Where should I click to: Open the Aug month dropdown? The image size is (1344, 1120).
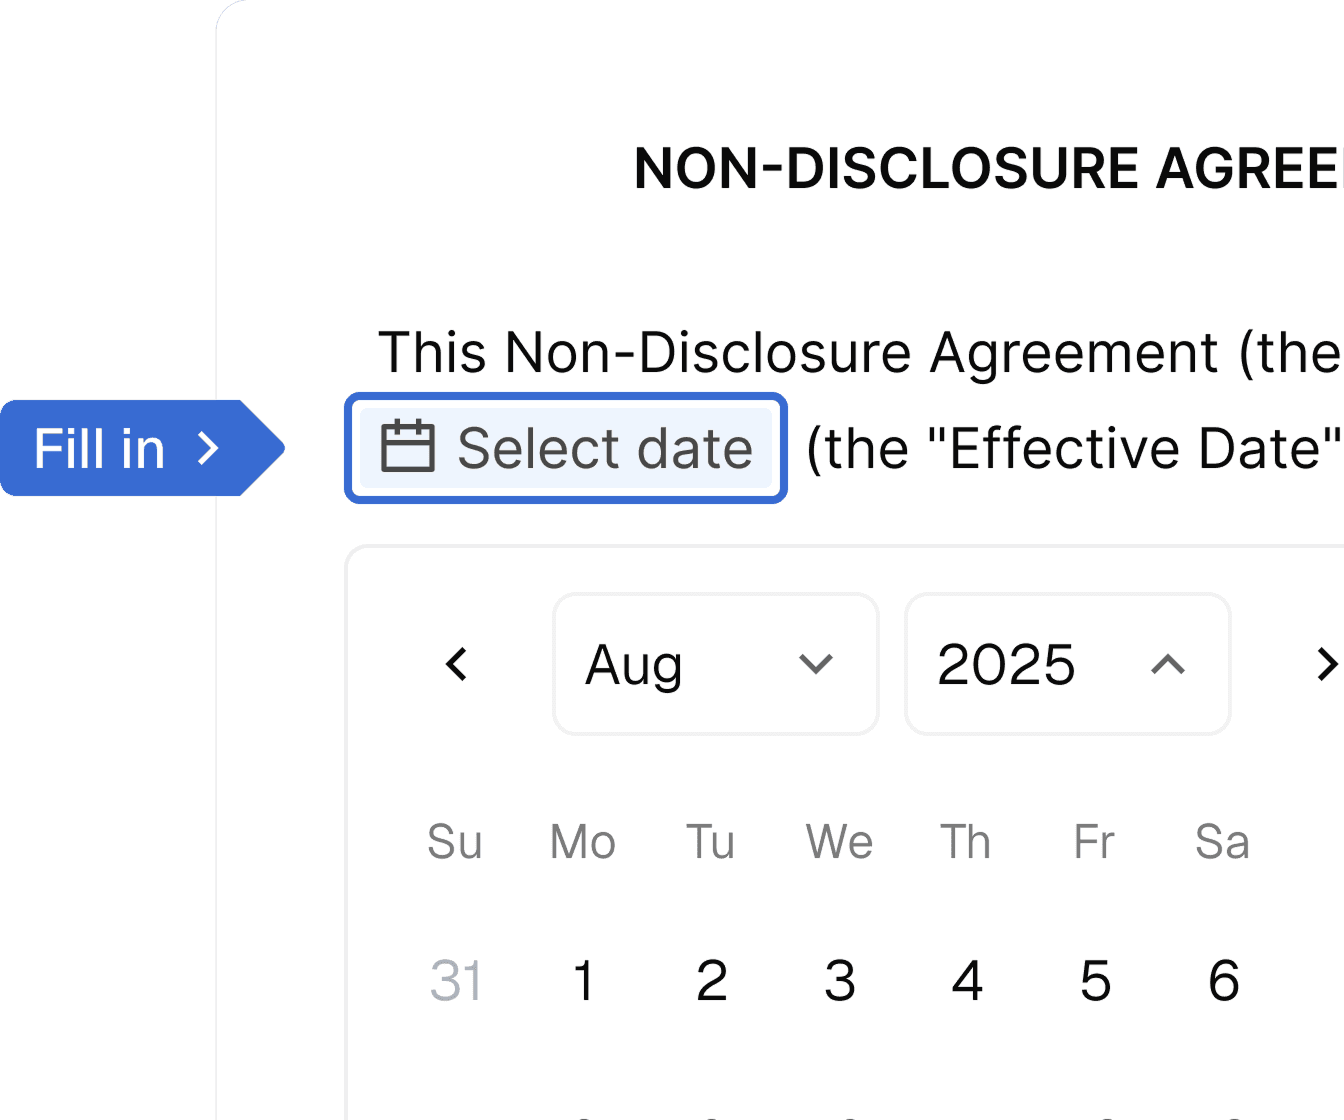(716, 664)
